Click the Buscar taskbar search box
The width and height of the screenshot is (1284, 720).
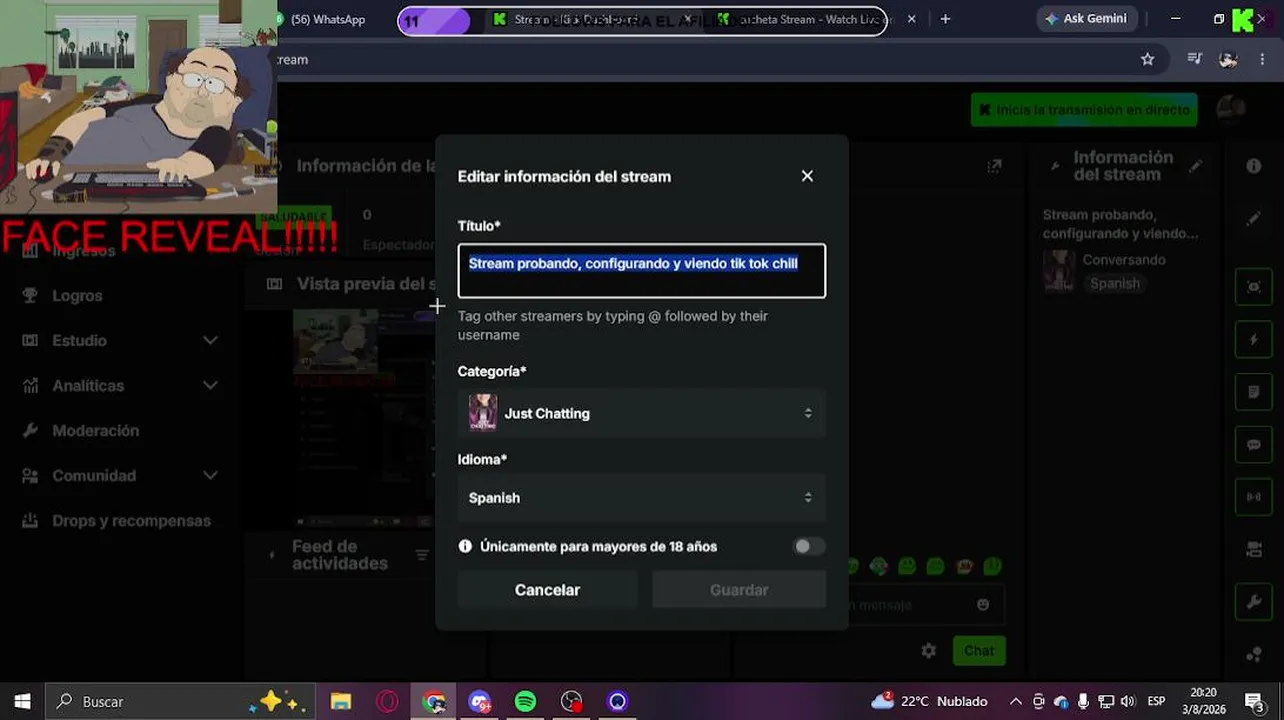coord(180,702)
